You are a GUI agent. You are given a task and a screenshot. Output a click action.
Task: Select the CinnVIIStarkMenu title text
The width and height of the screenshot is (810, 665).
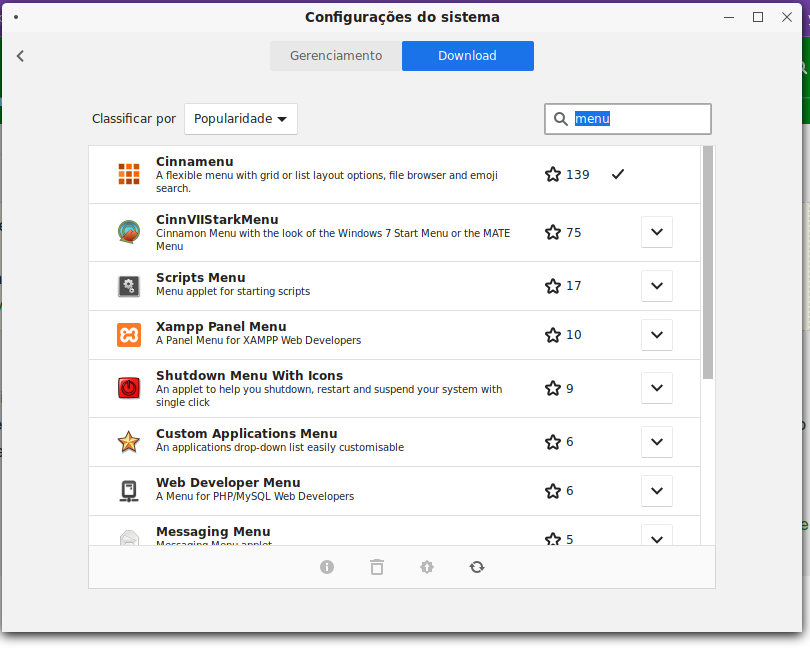coord(217,220)
